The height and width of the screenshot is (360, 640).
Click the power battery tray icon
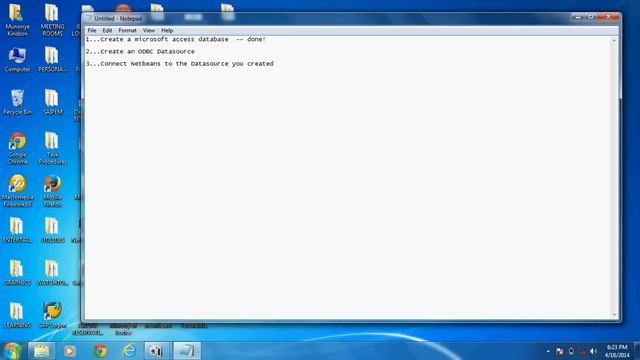tap(571, 351)
